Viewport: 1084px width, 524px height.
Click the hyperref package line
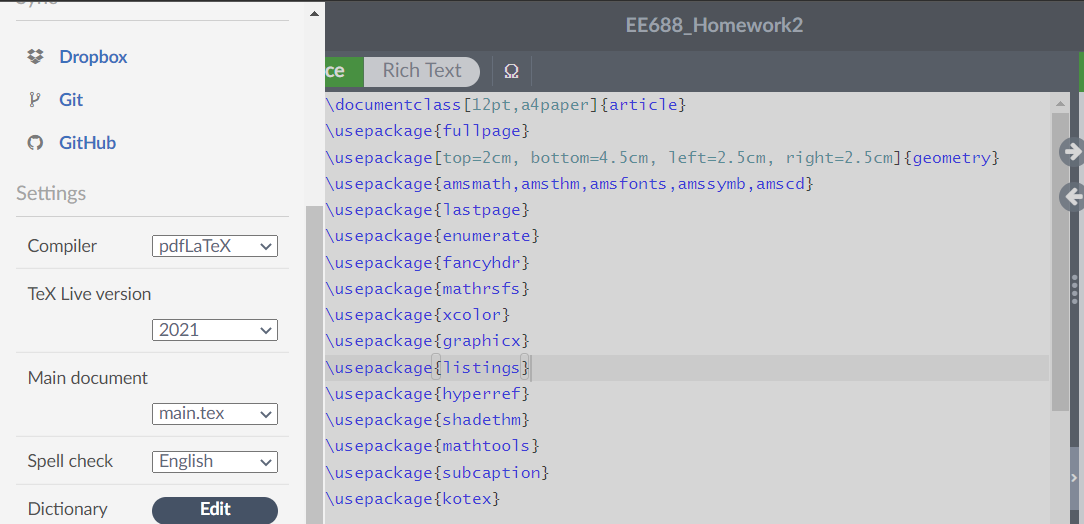point(427,394)
